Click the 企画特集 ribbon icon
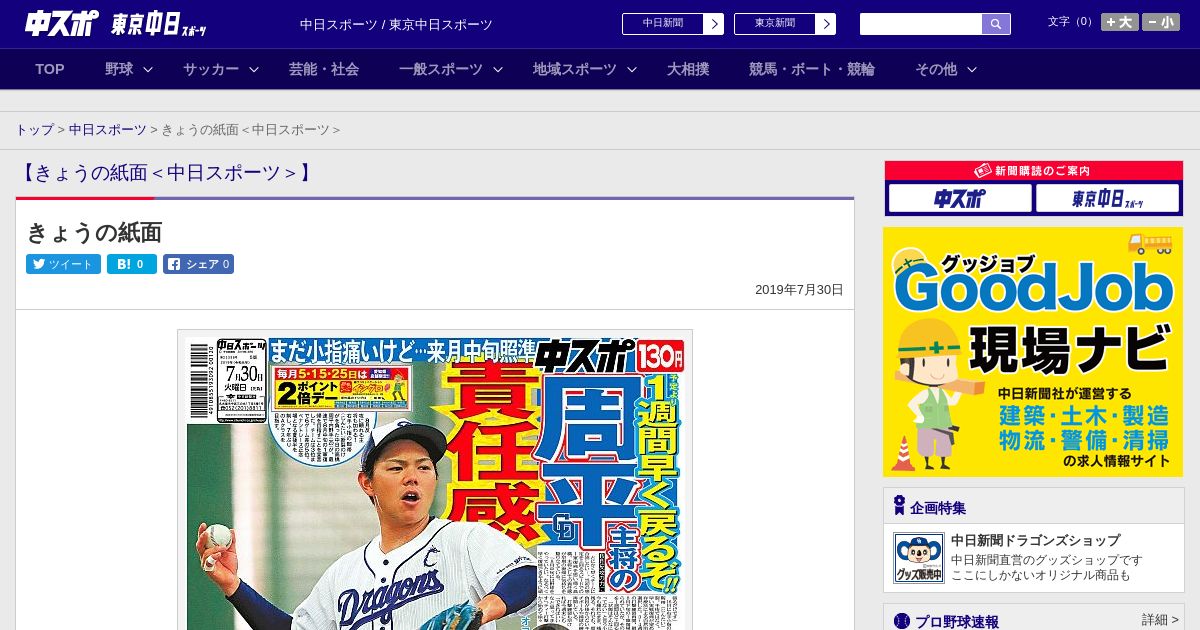 tap(899, 506)
